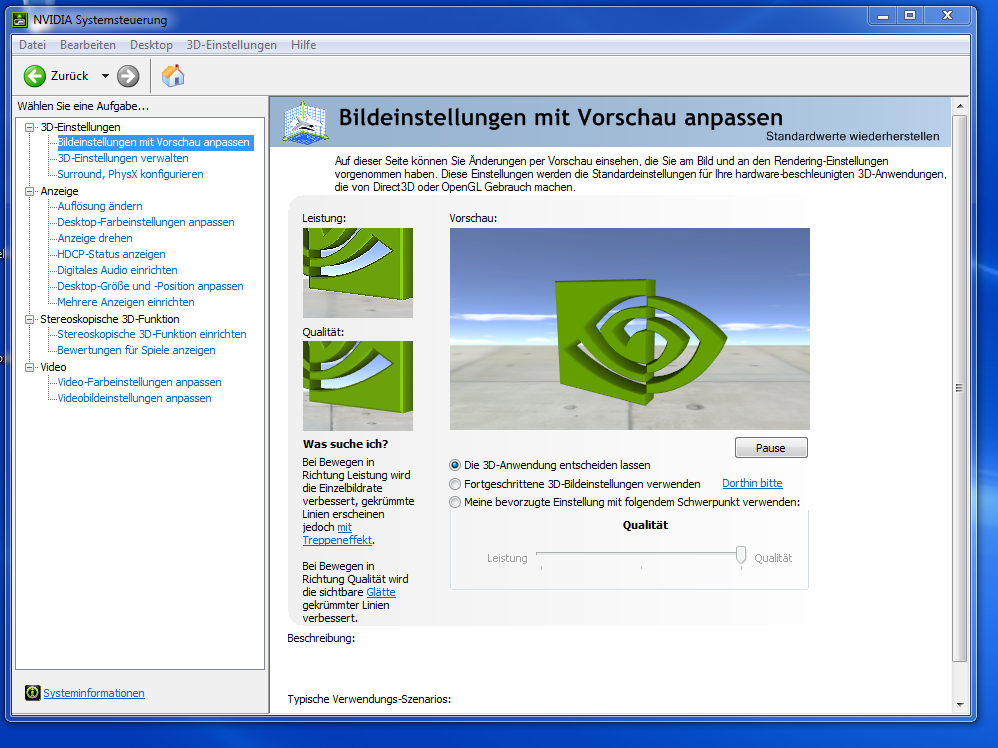Click the scrollbar down arrow
The height and width of the screenshot is (748, 998).
(959, 704)
